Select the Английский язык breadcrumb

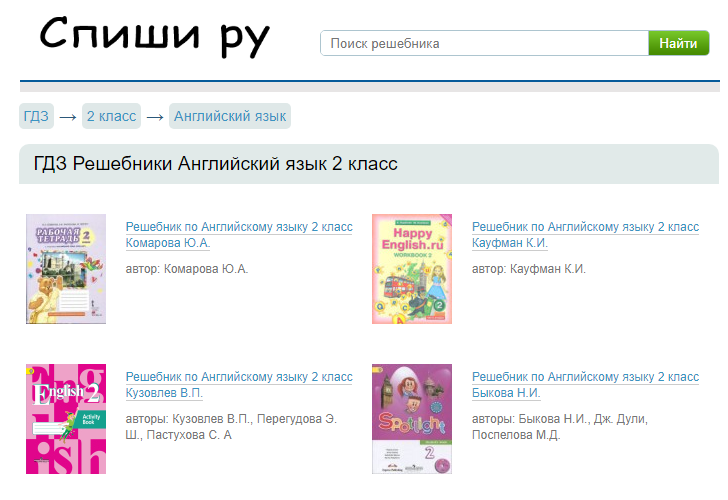230,116
